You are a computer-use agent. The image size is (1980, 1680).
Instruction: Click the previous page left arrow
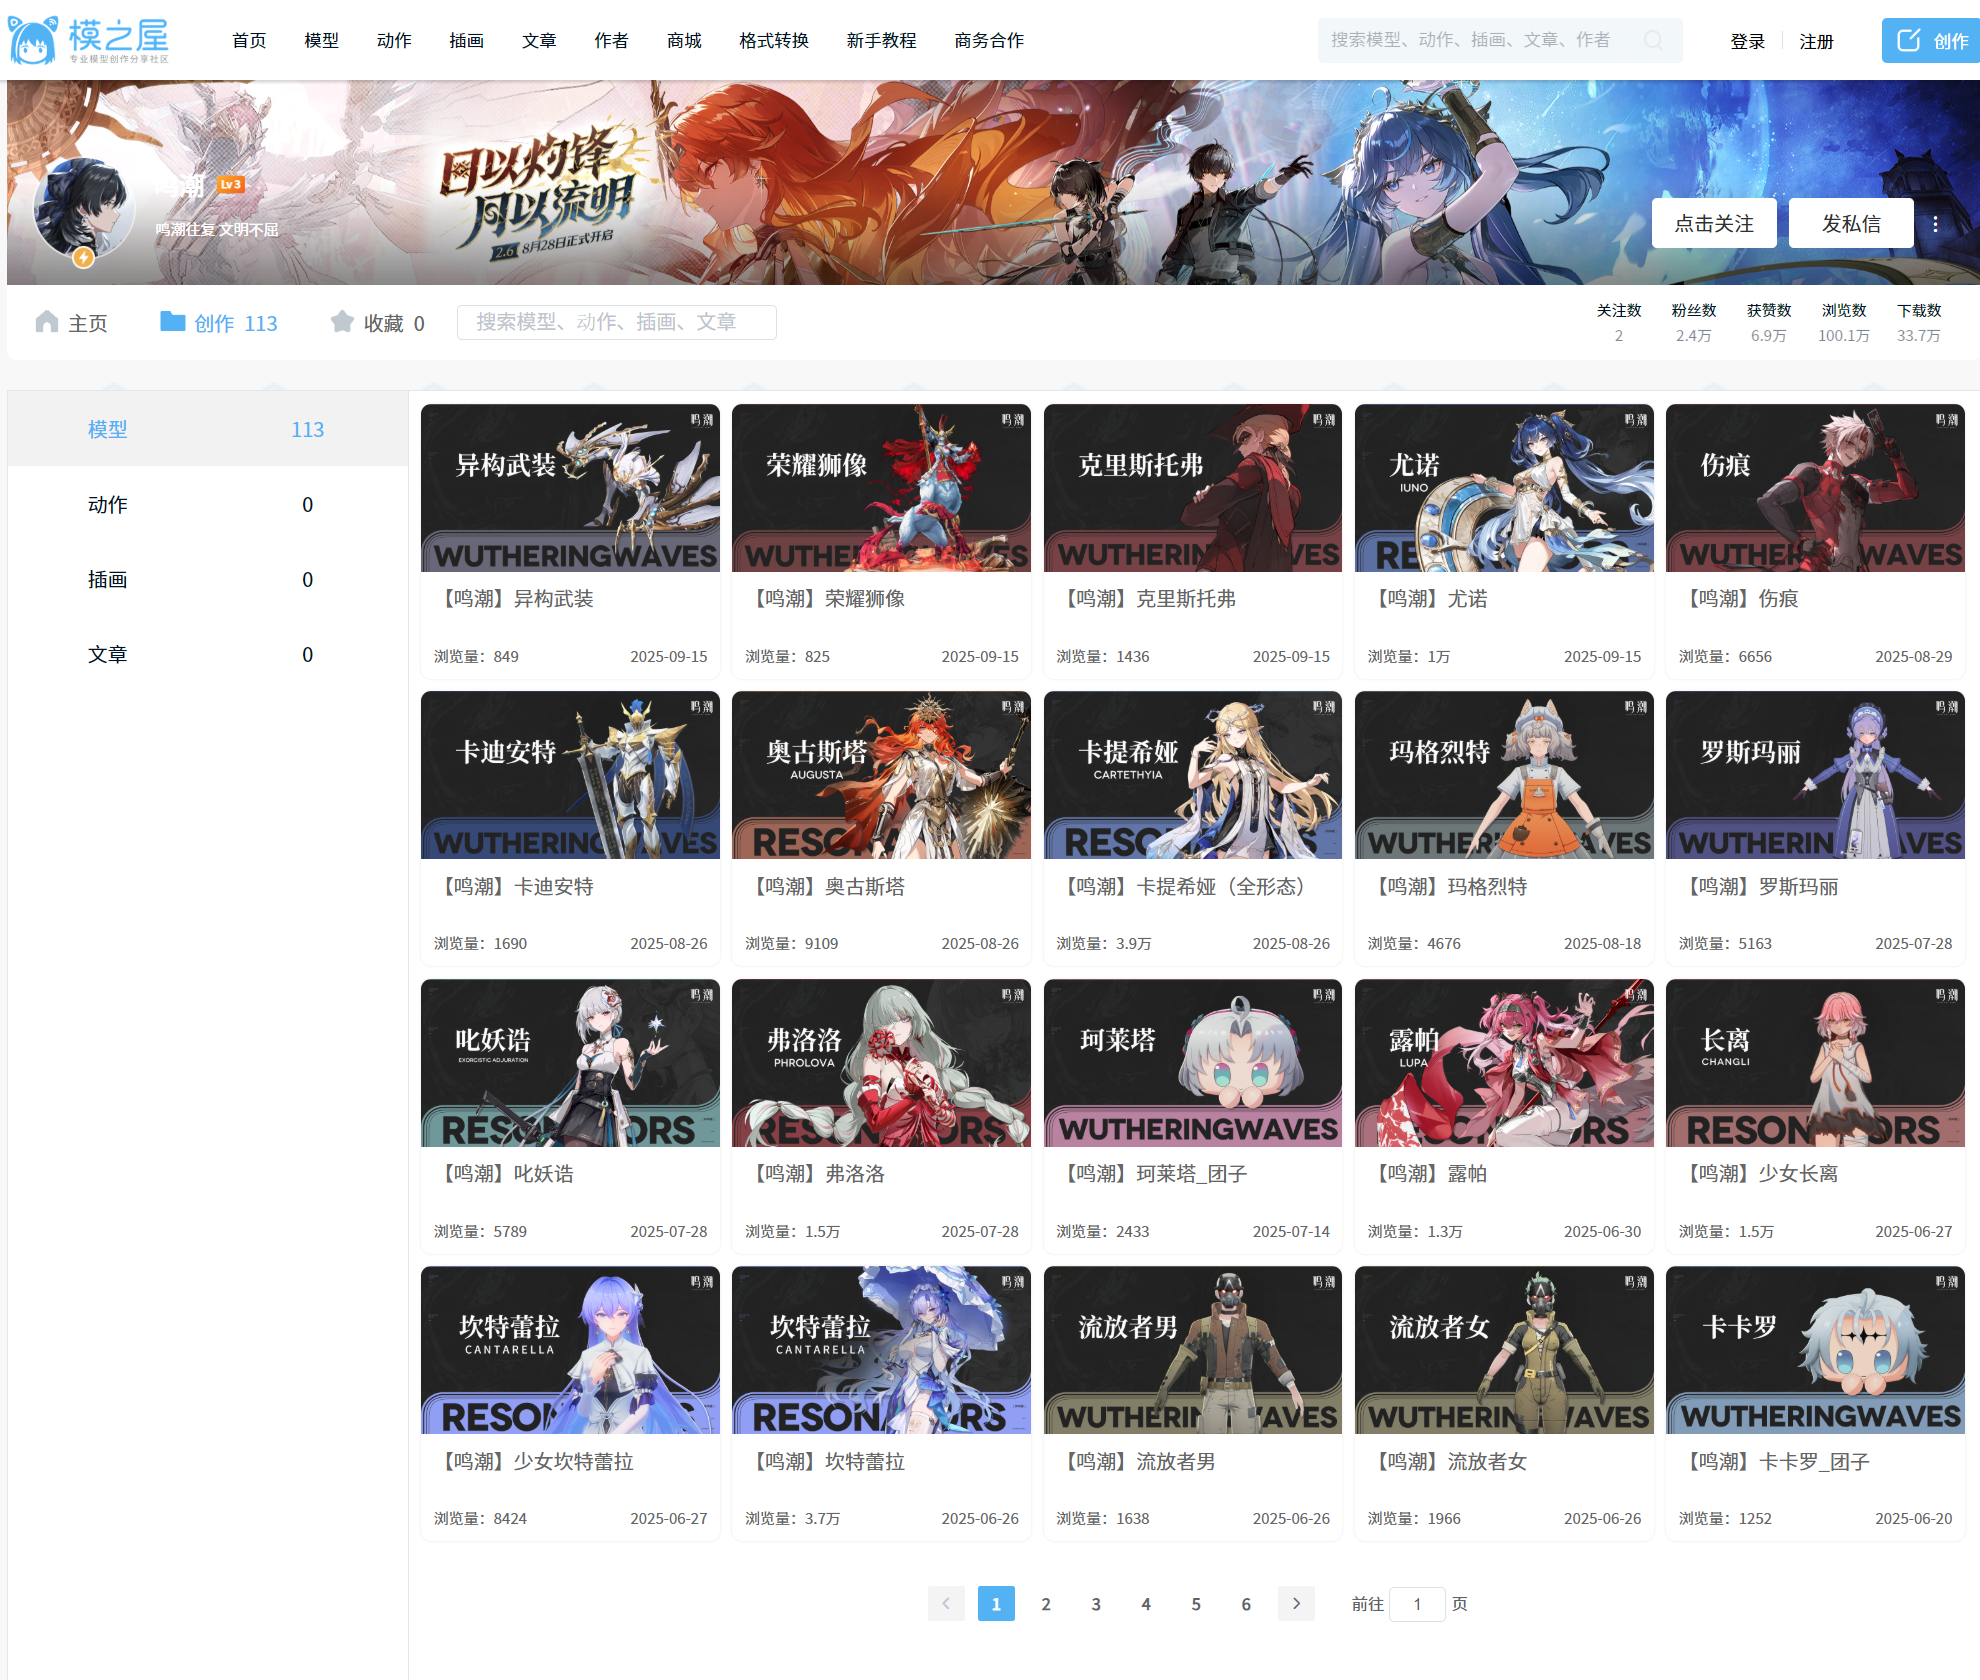(x=946, y=1604)
